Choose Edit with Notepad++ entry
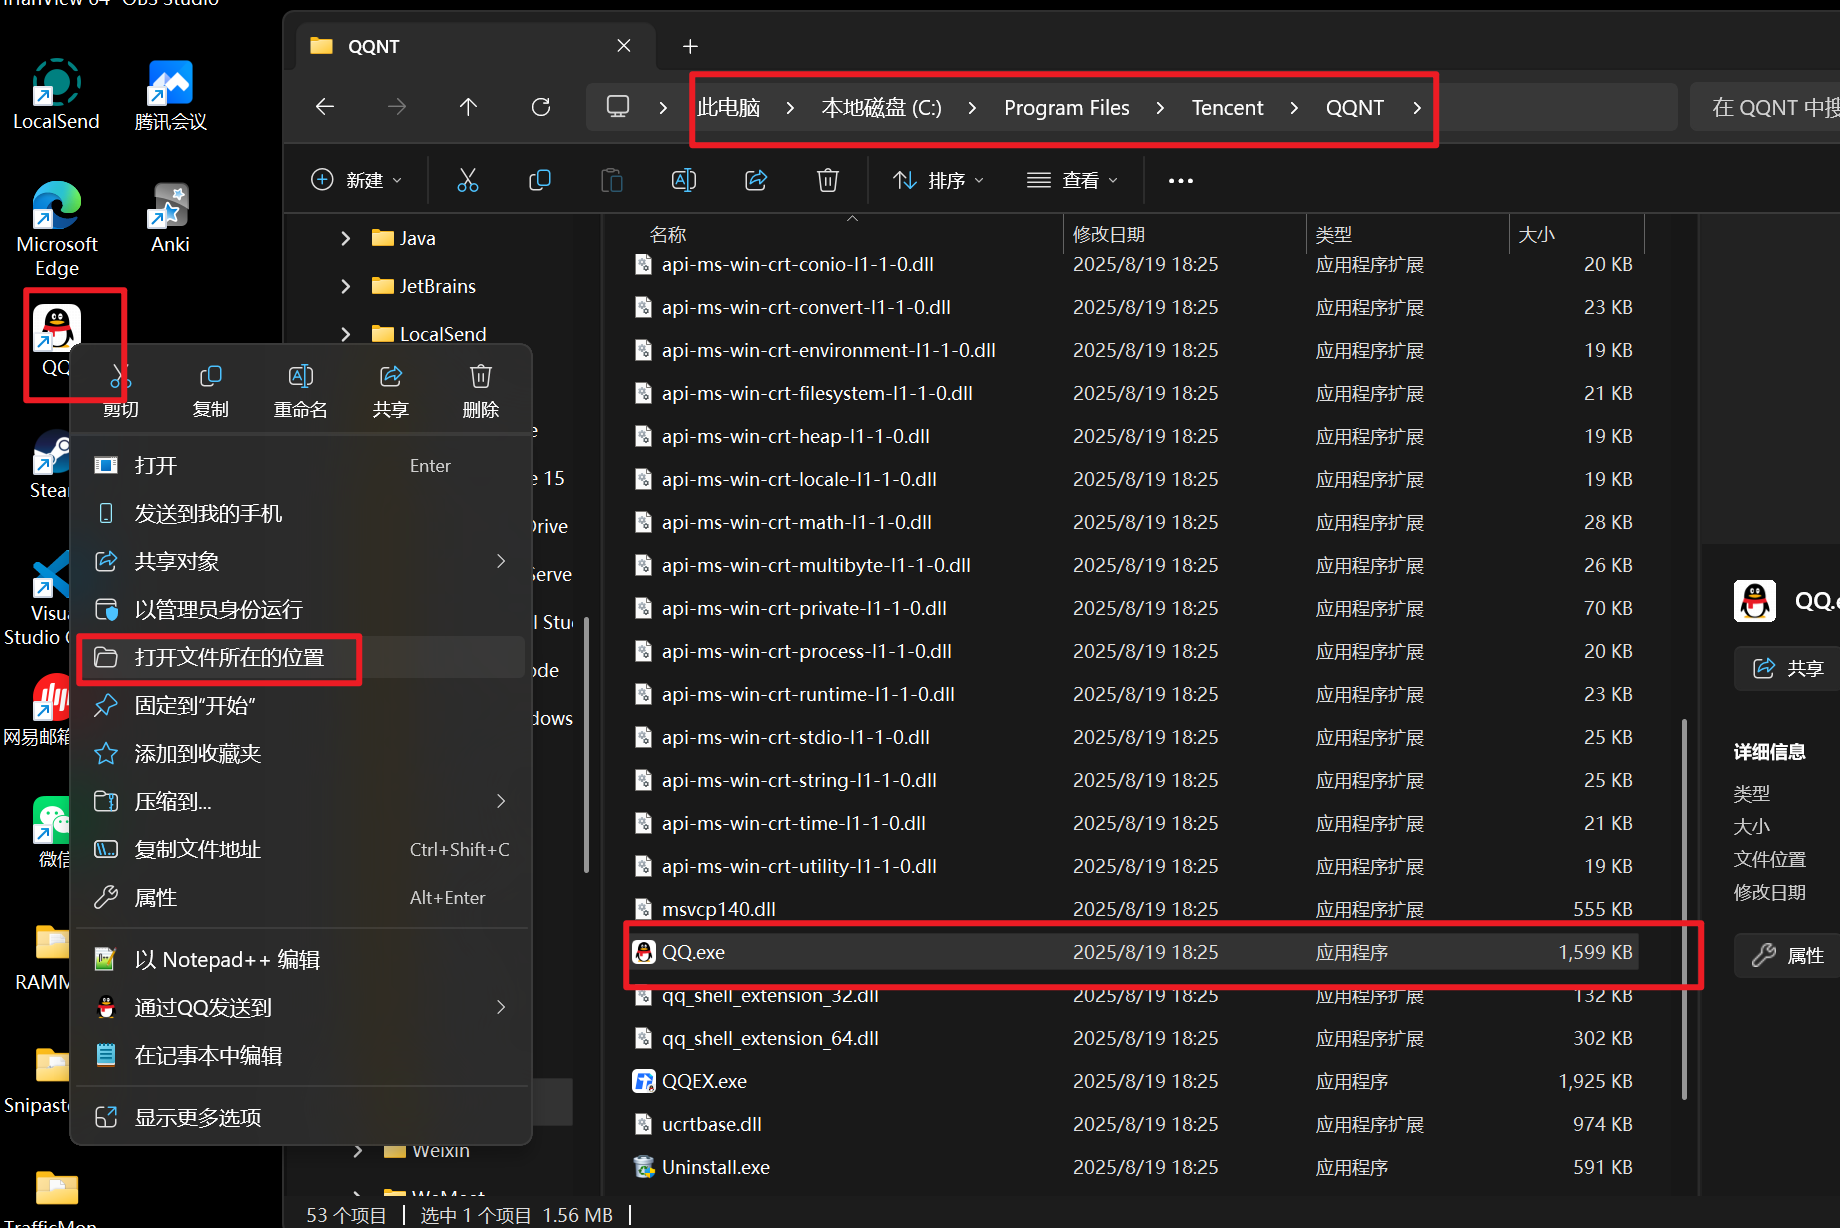This screenshot has width=1840, height=1228. (301, 960)
